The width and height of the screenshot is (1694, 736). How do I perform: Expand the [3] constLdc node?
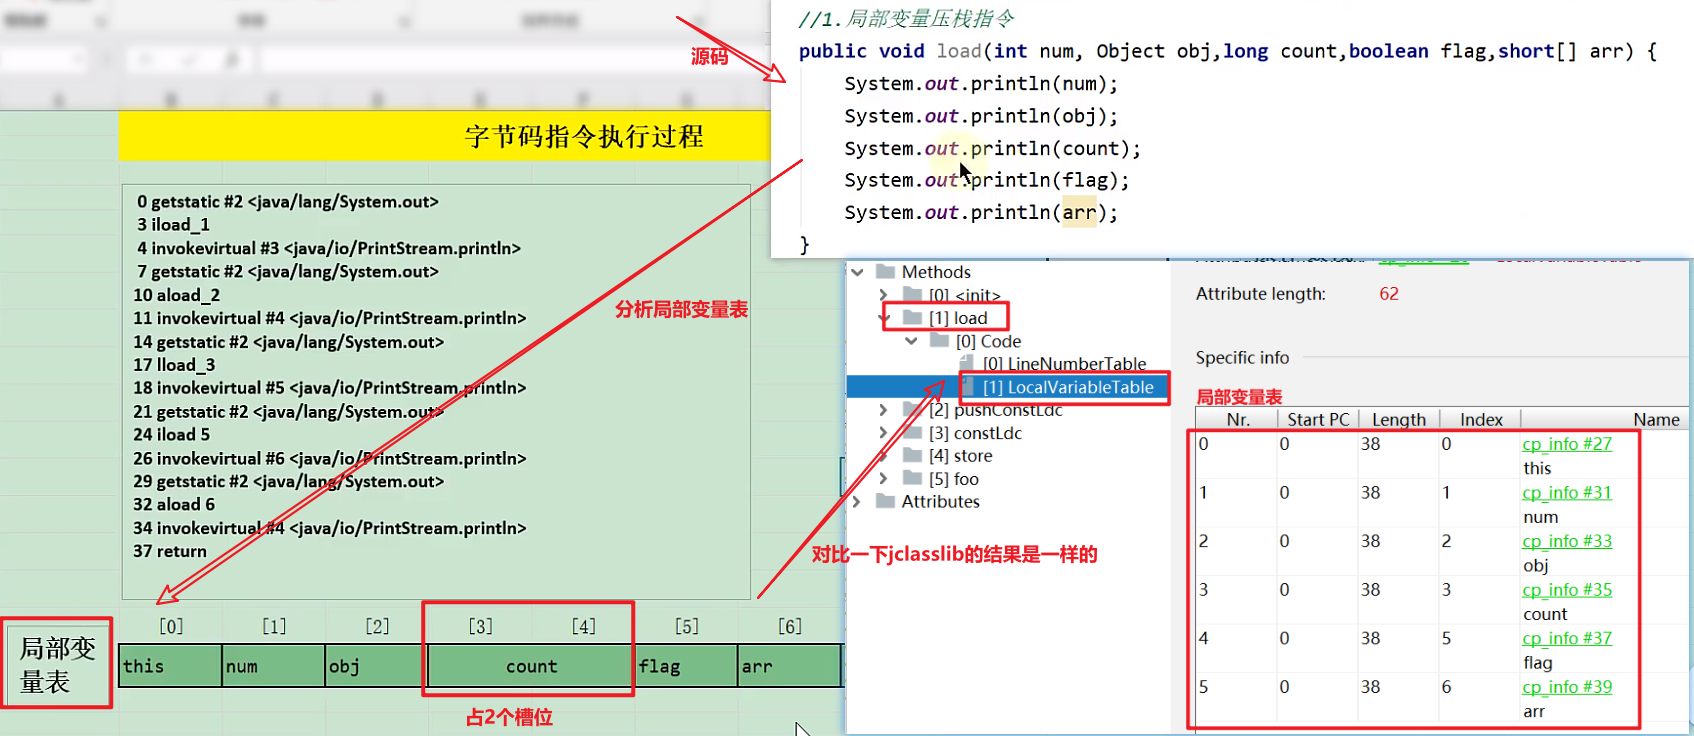coord(884,433)
